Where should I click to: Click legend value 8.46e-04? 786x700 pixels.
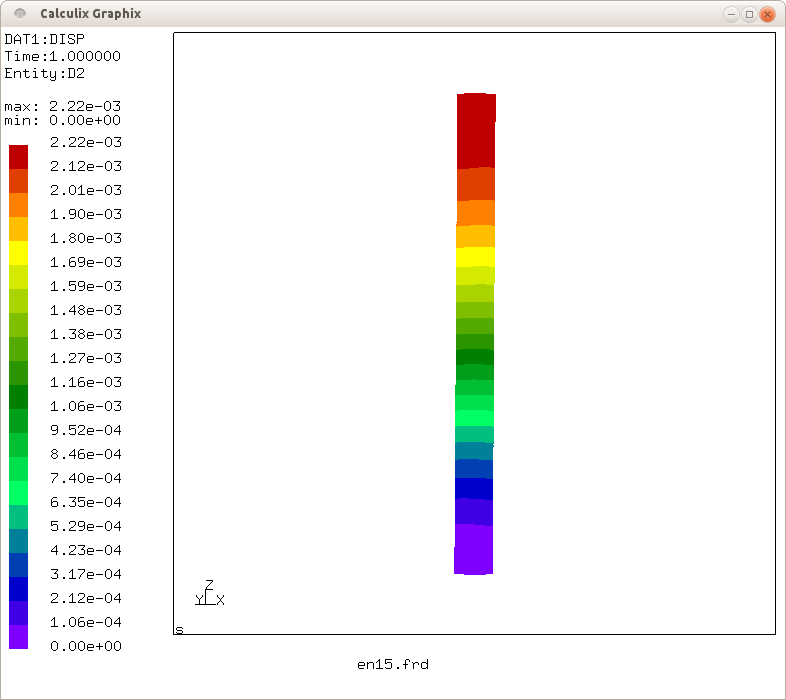click(86, 454)
